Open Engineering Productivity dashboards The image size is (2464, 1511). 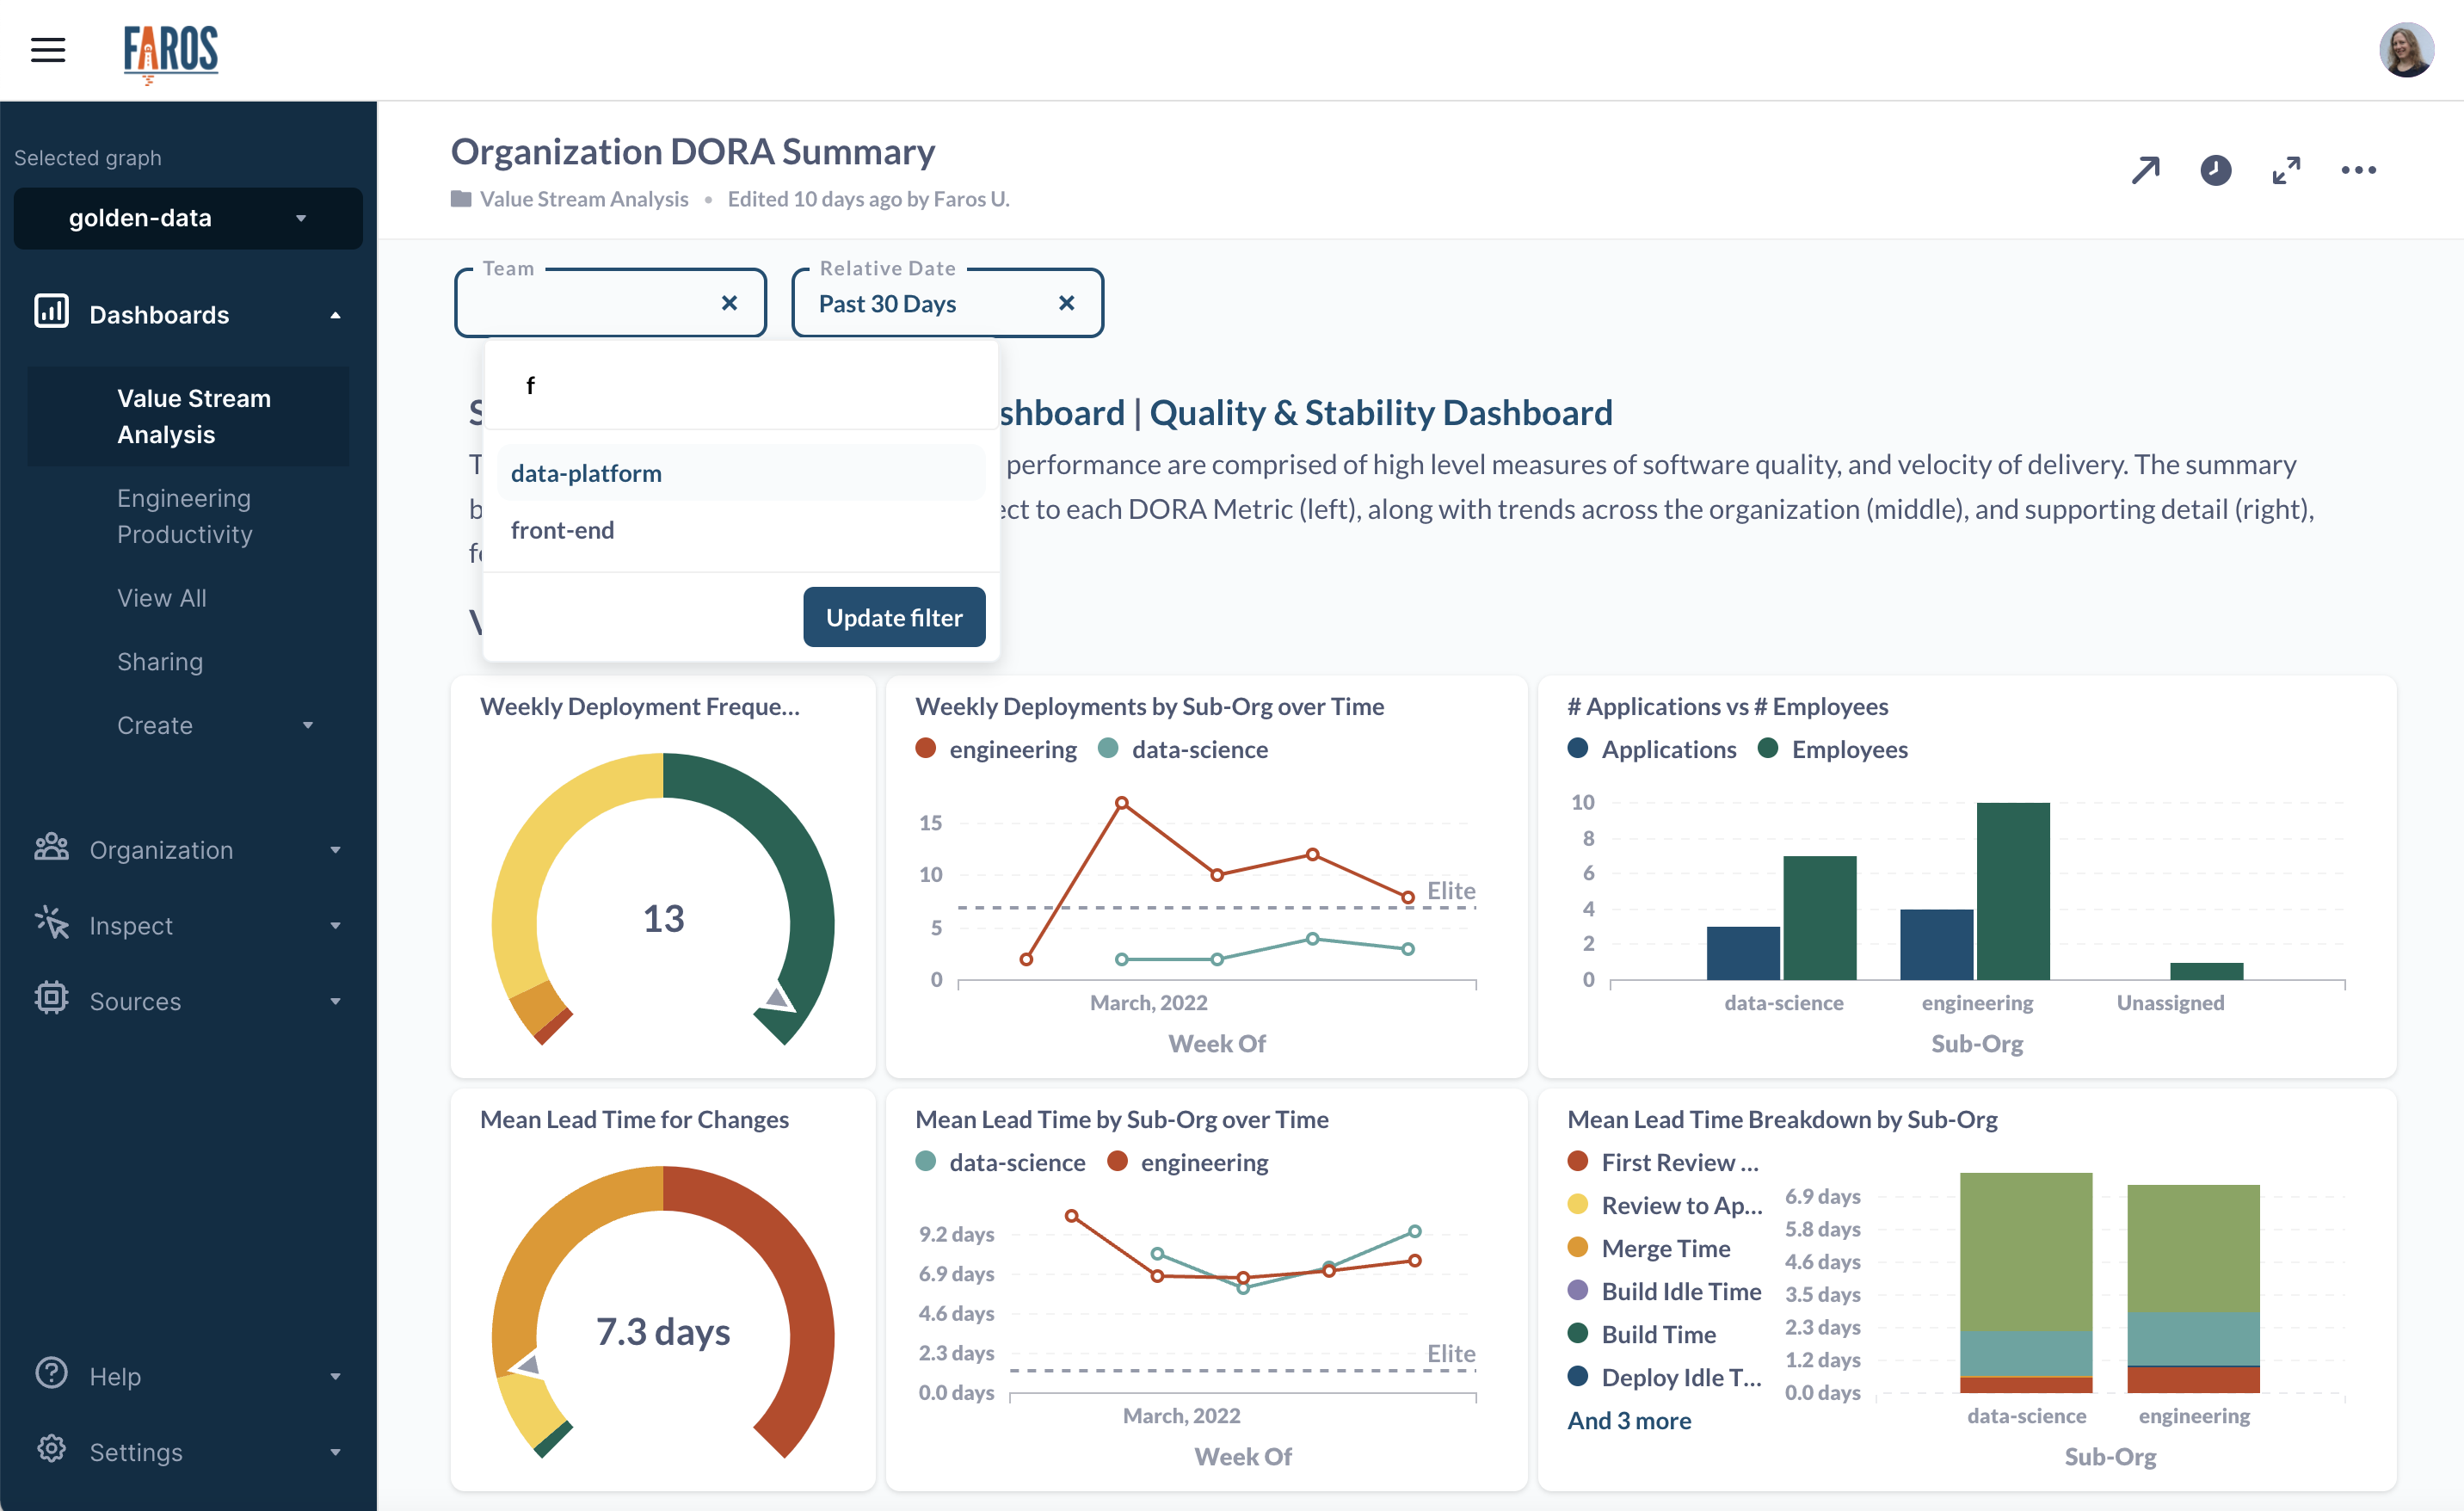(x=185, y=516)
